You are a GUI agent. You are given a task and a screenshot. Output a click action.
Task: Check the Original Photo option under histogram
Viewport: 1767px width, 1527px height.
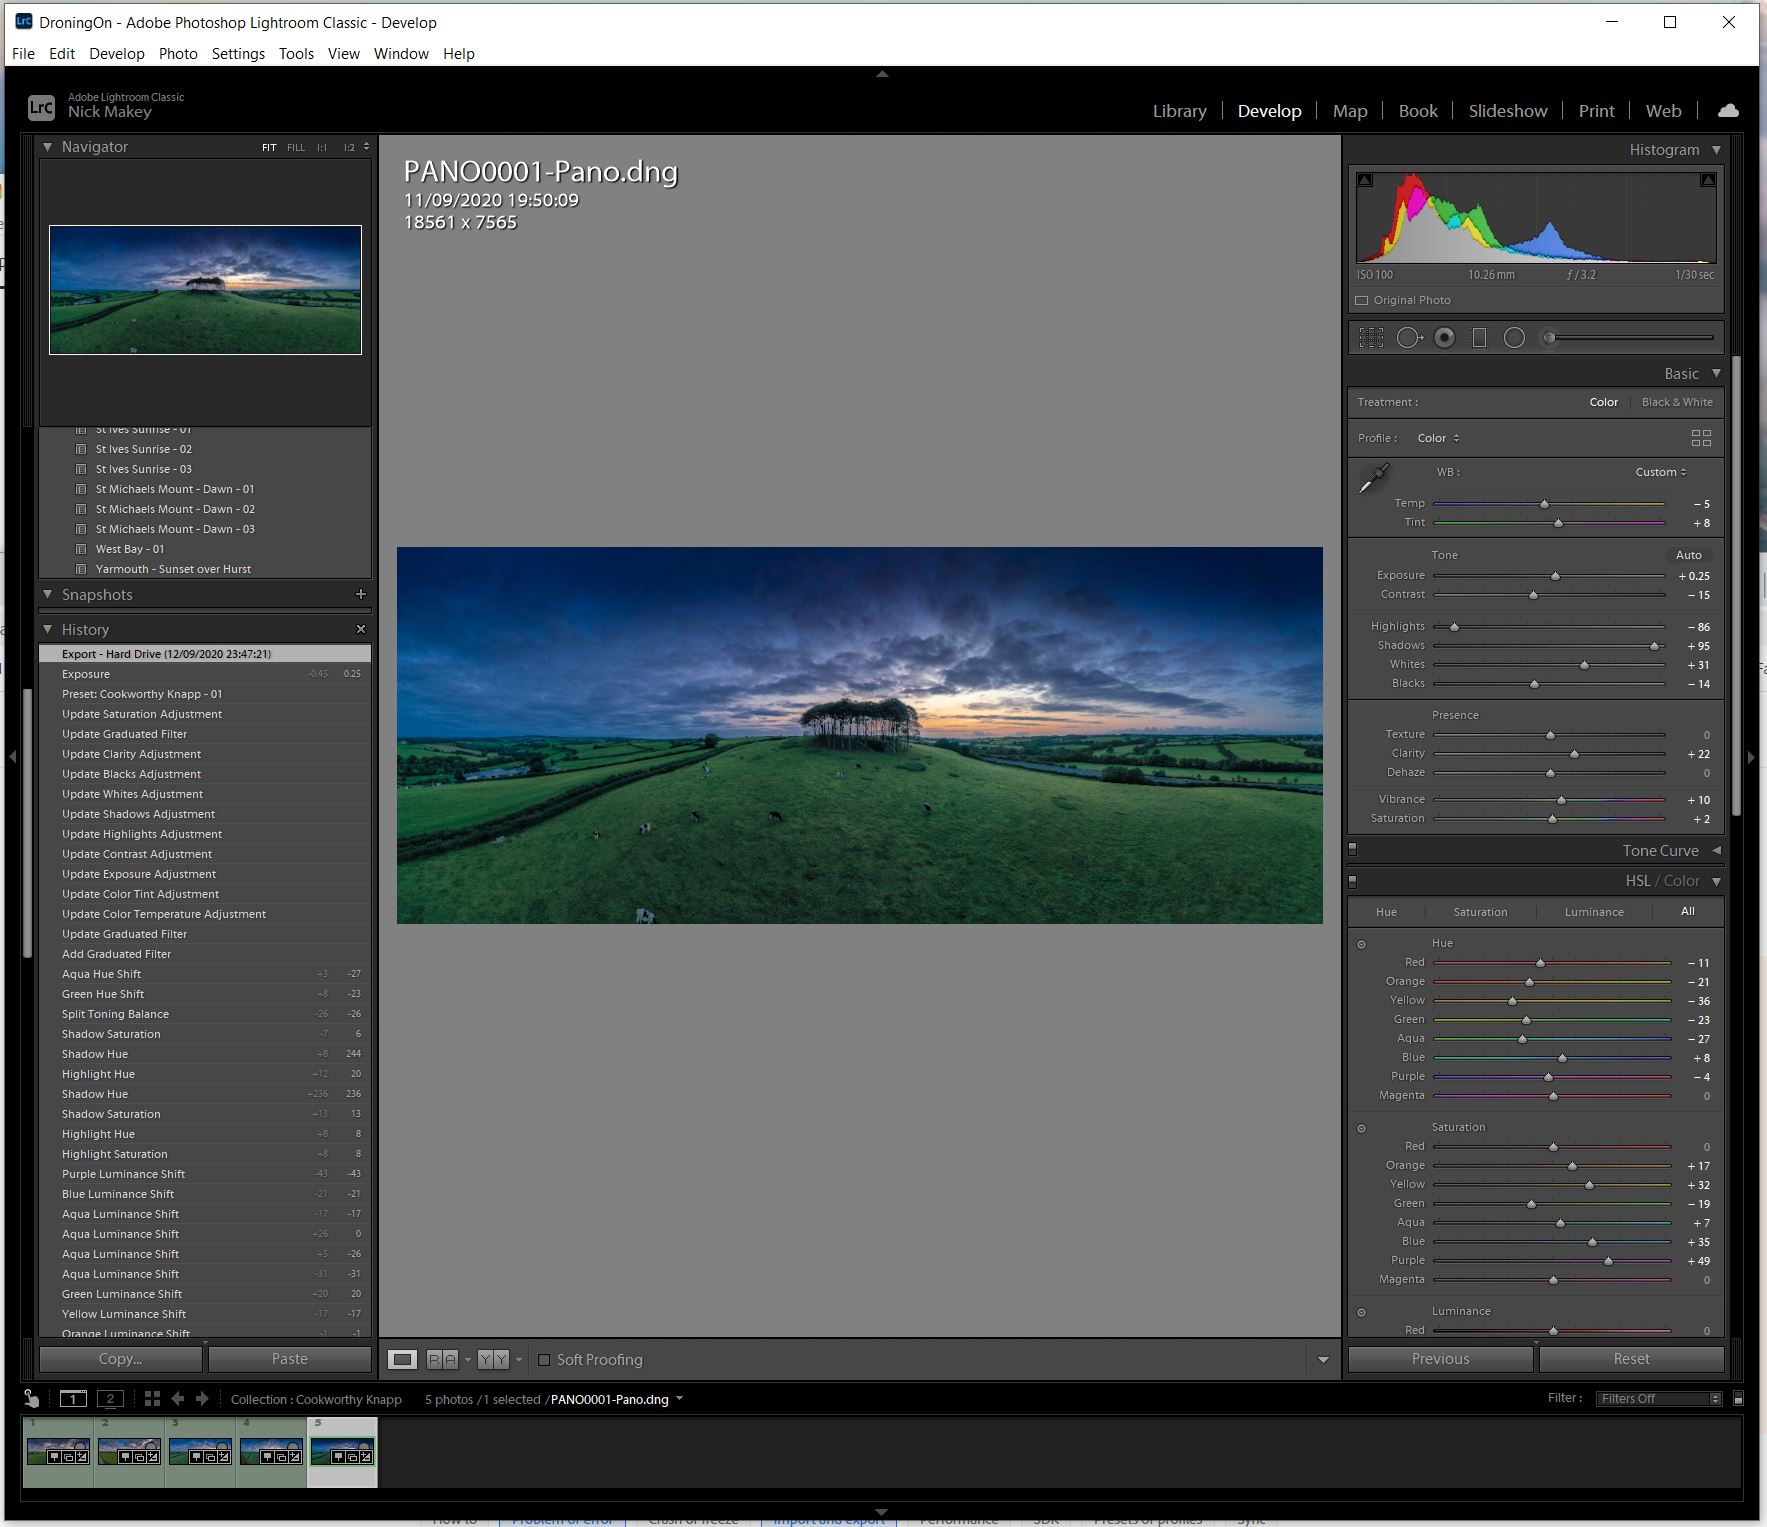[1361, 300]
